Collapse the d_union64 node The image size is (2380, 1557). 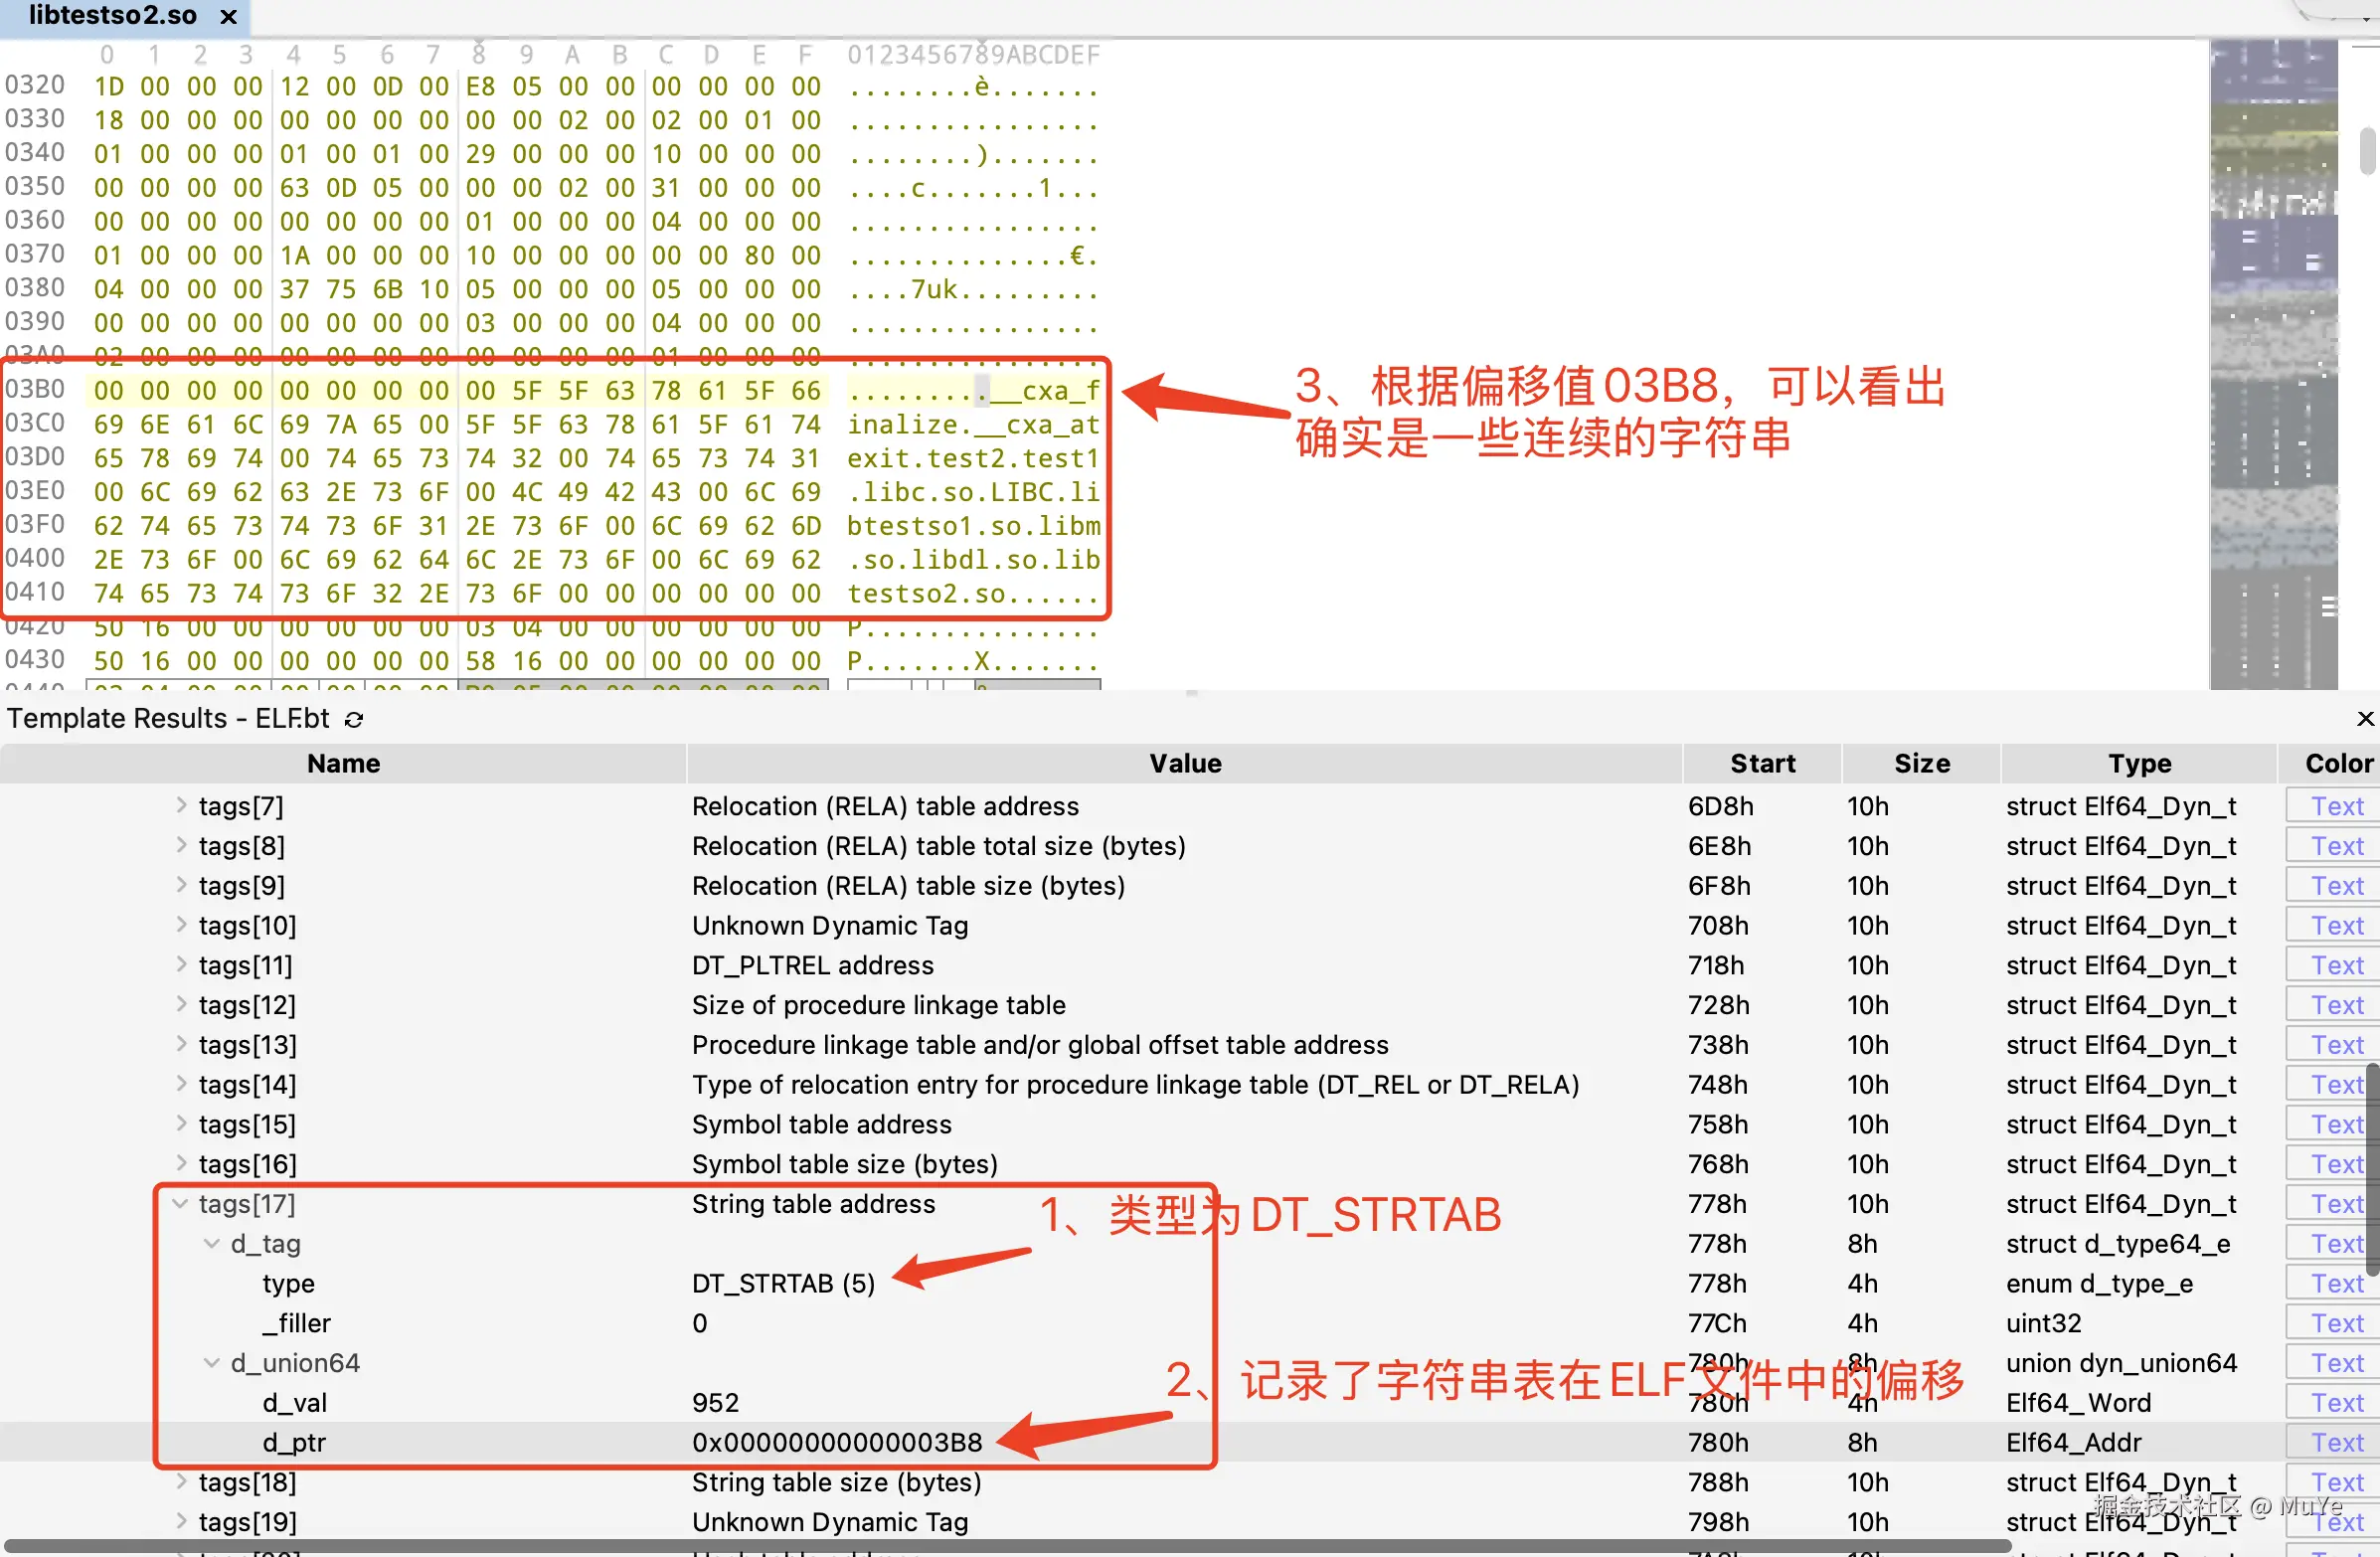click(x=211, y=1362)
